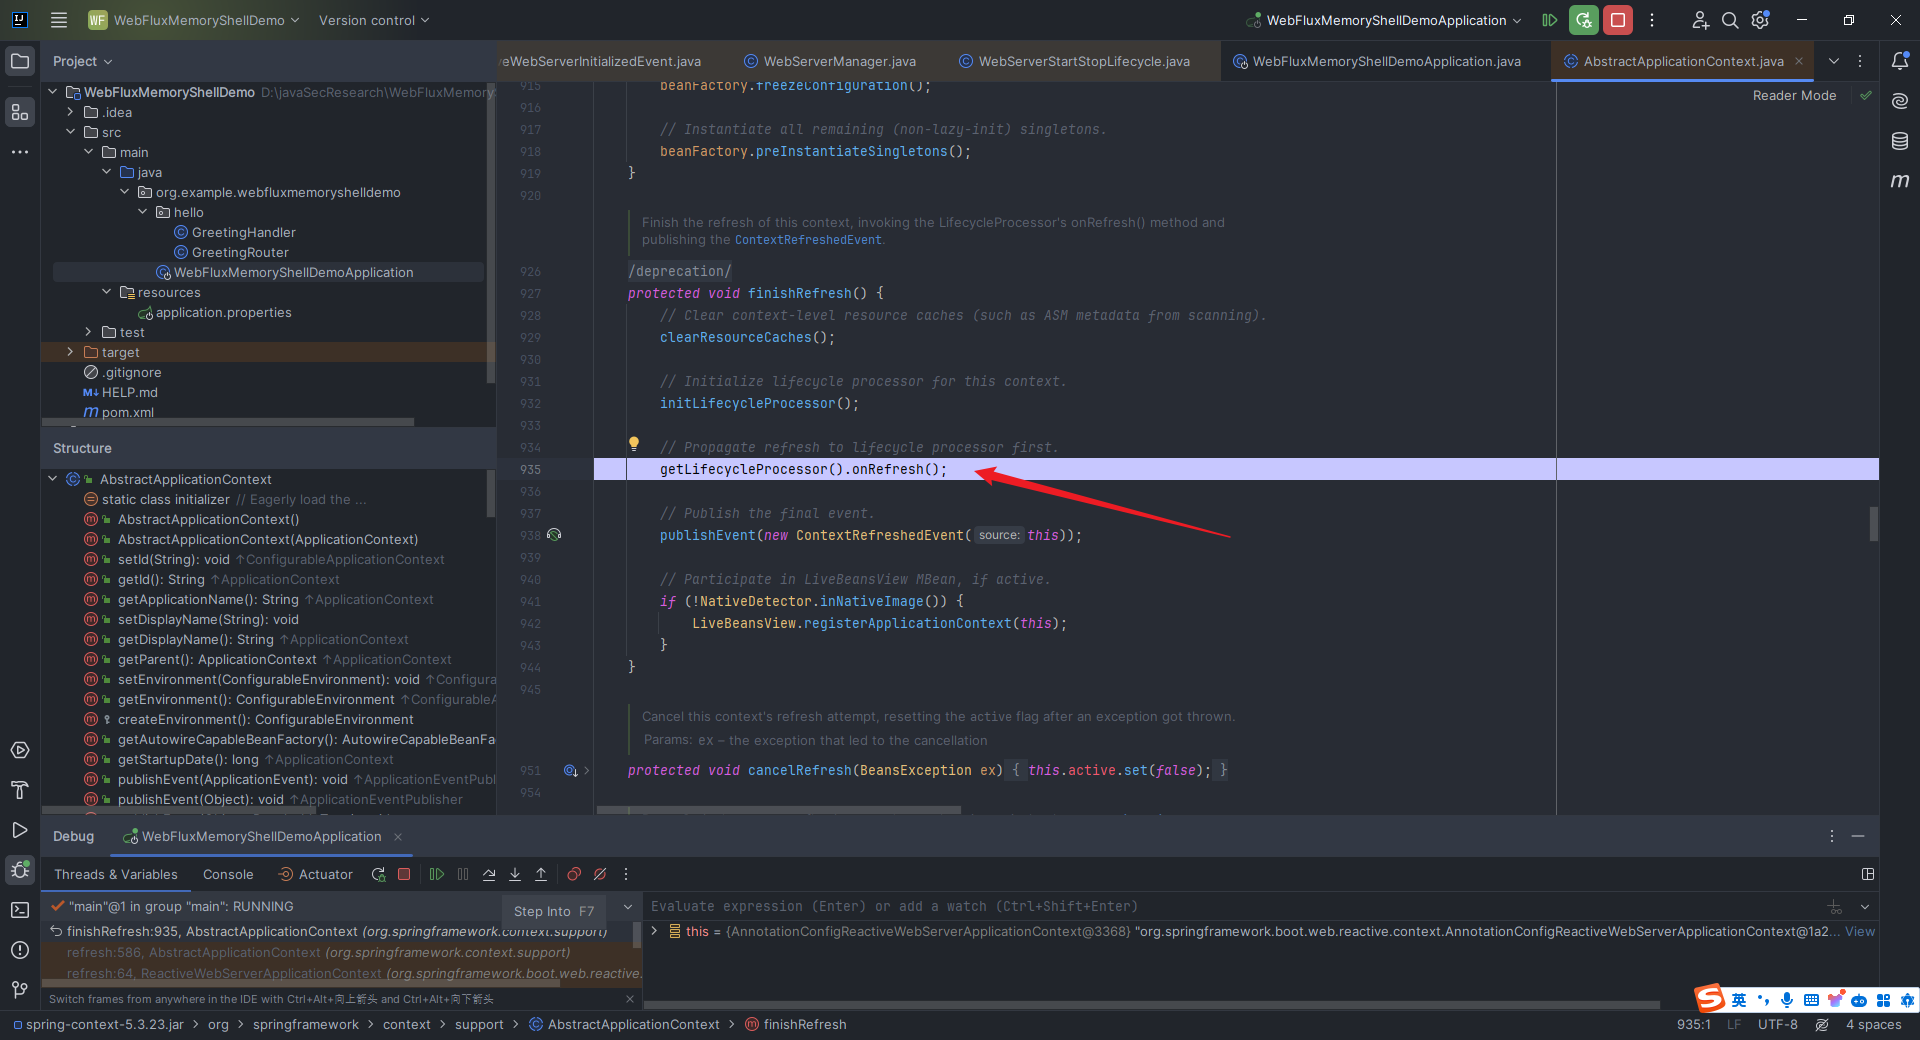Open the run configuration dropdown
The height and width of the screenshot is (1040, 1920).
(1385, 20)
